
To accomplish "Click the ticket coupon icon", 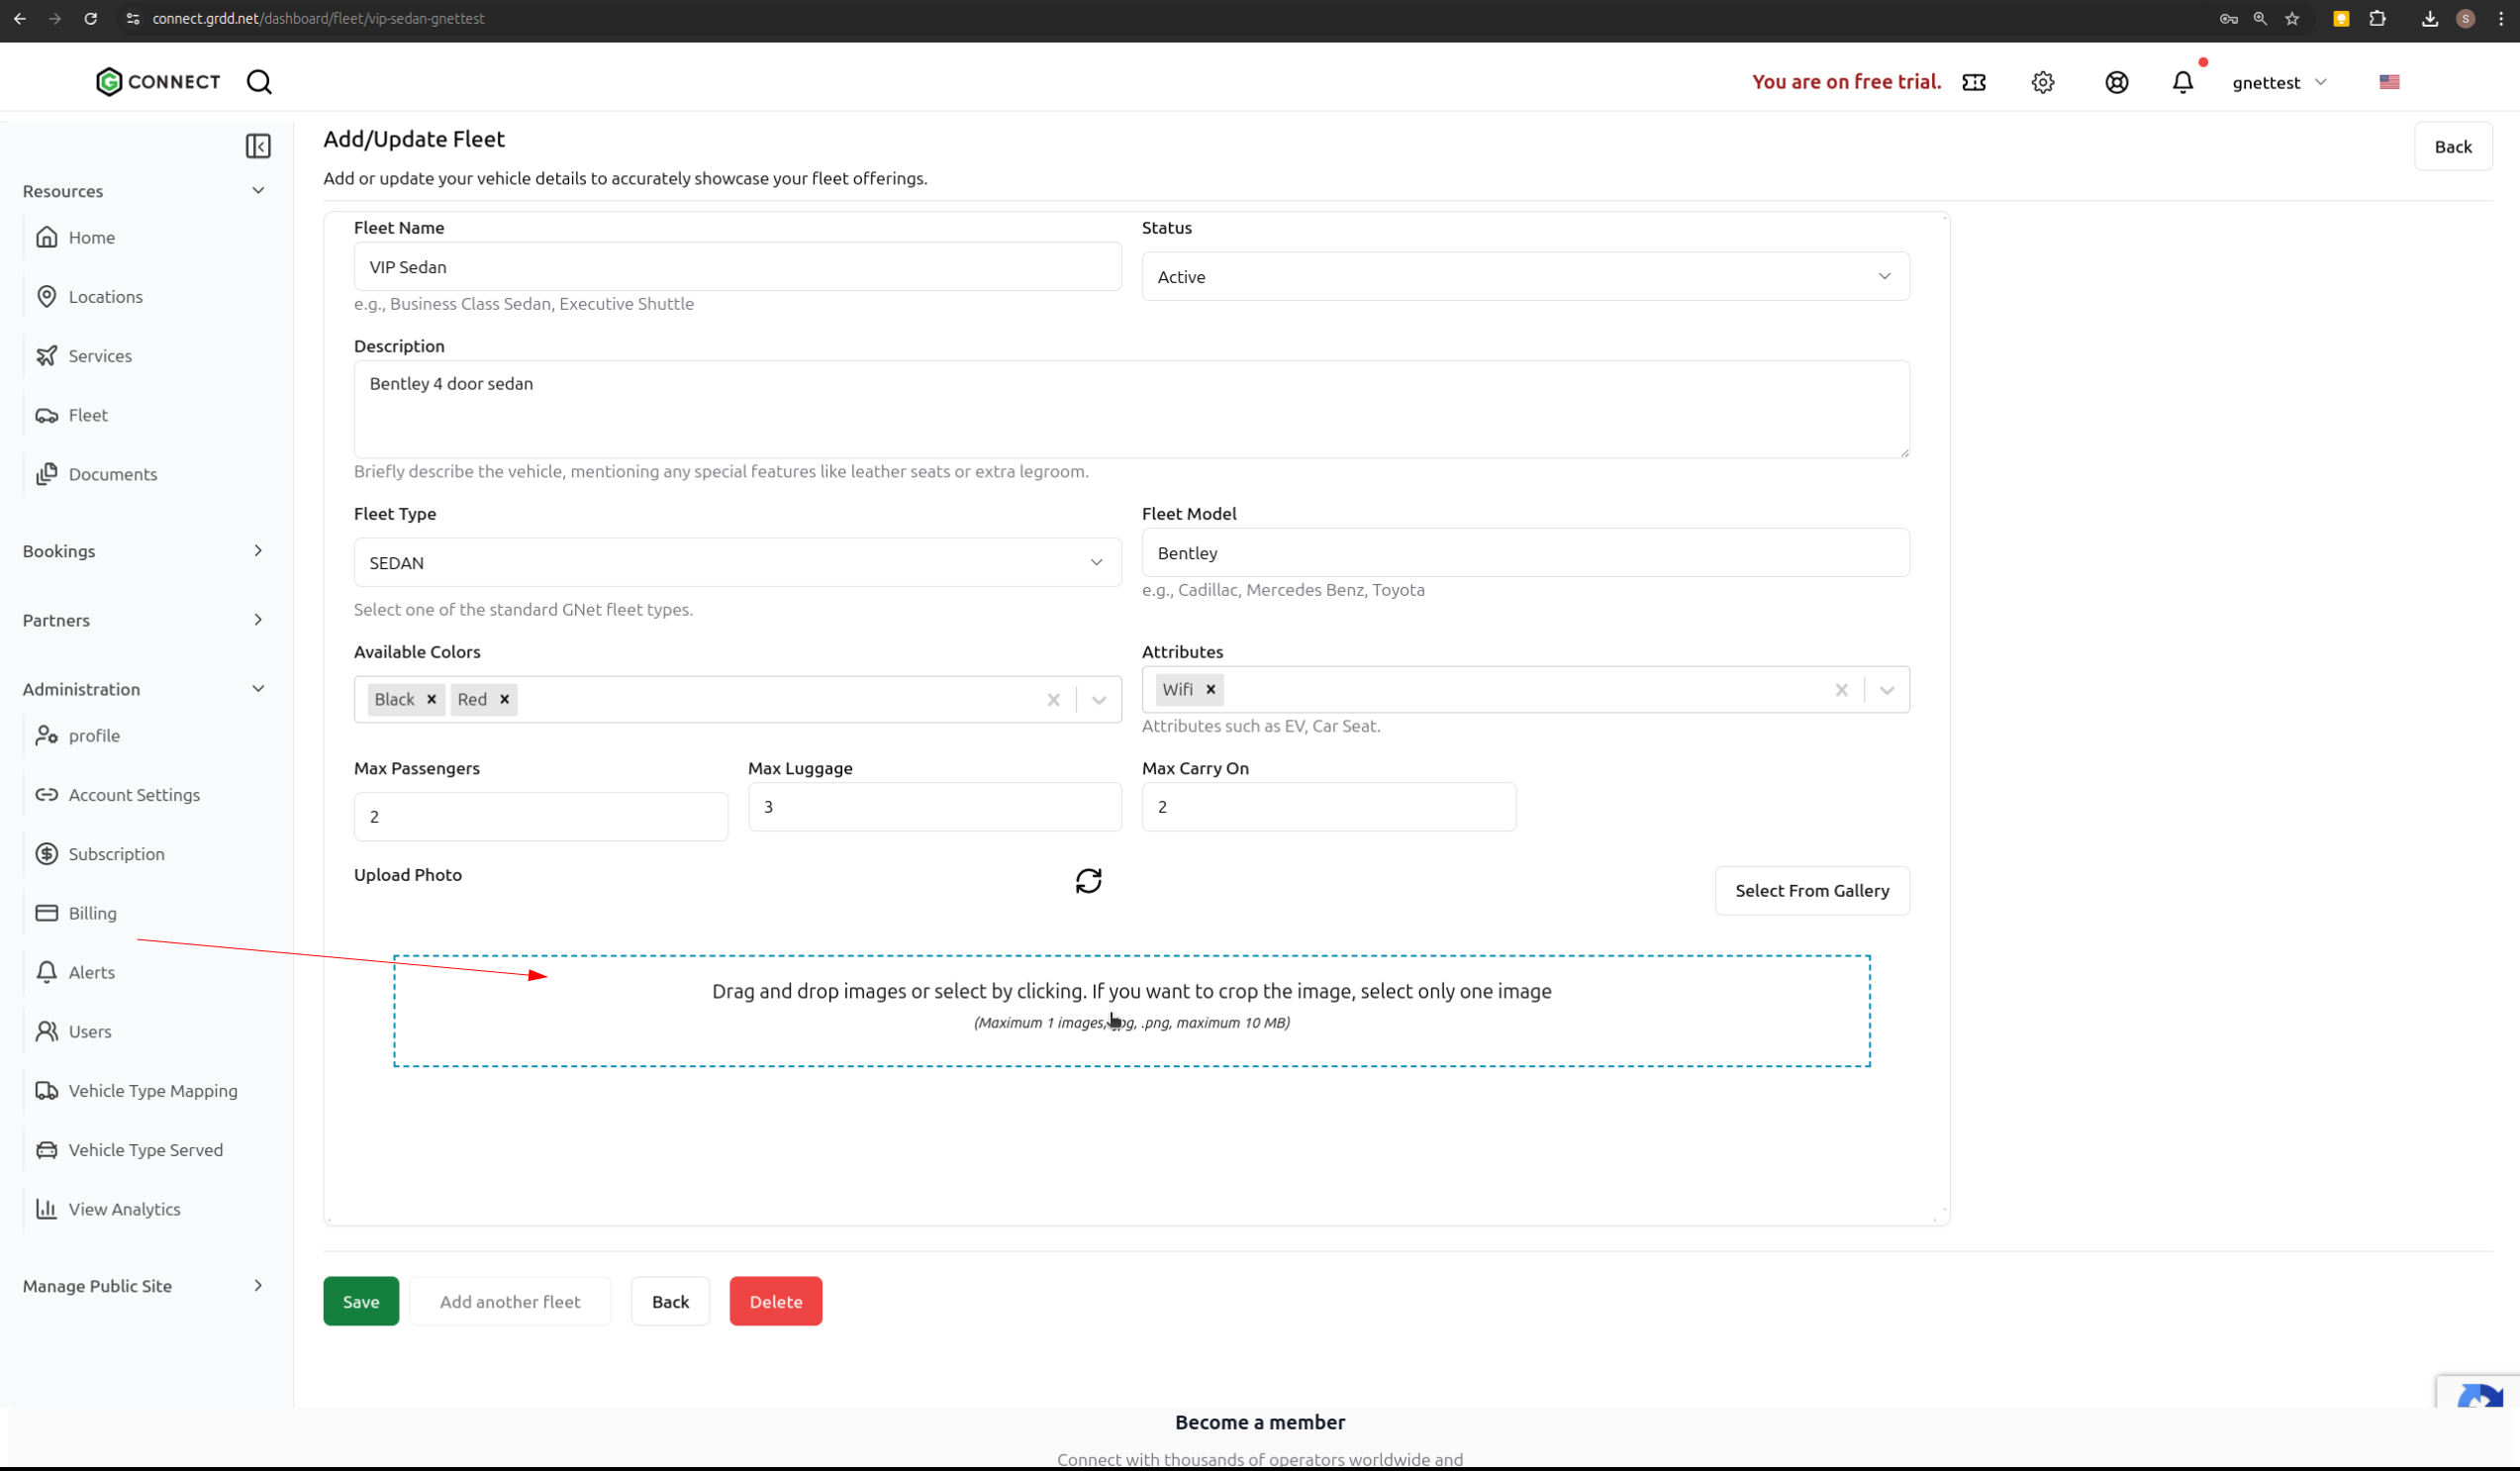I will point(1973,82).
